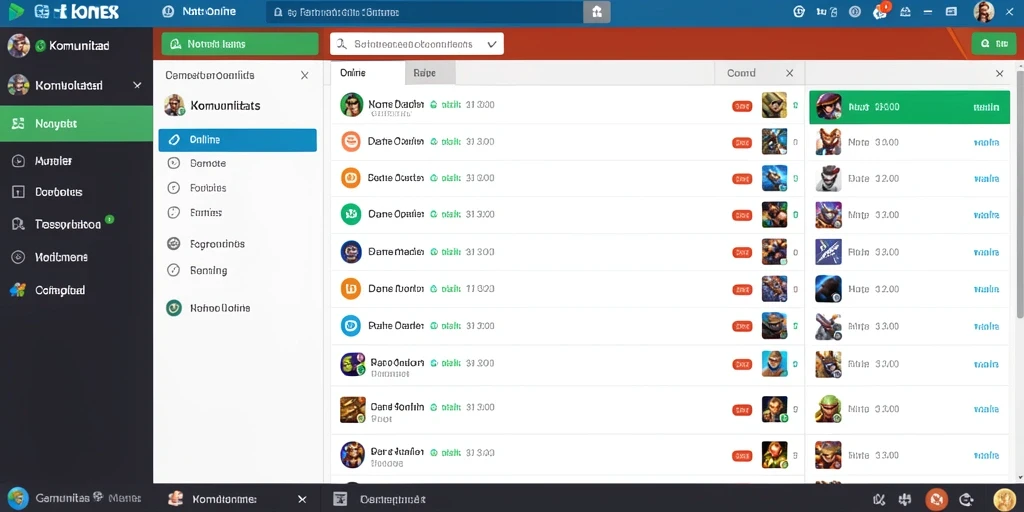Click the home icon beside the address bar
Viewport: 1024px width, 512px height.
[596, 12]
